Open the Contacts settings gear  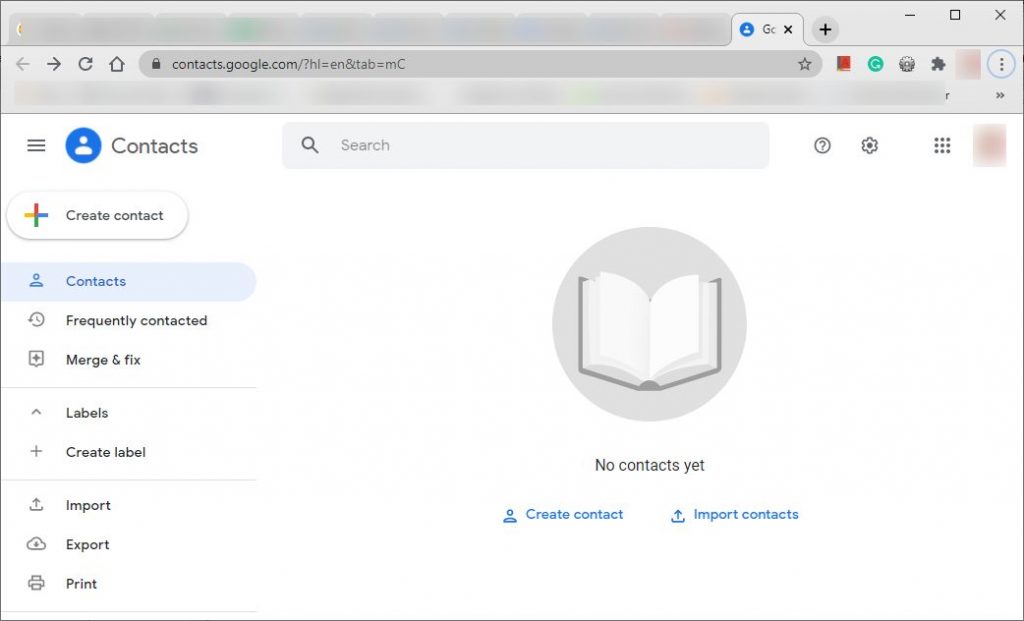click(869, 145)
